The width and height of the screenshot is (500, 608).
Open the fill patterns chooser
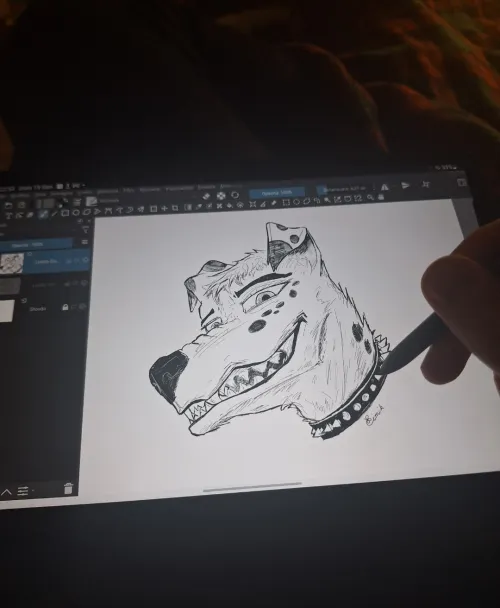click(48, 203)
